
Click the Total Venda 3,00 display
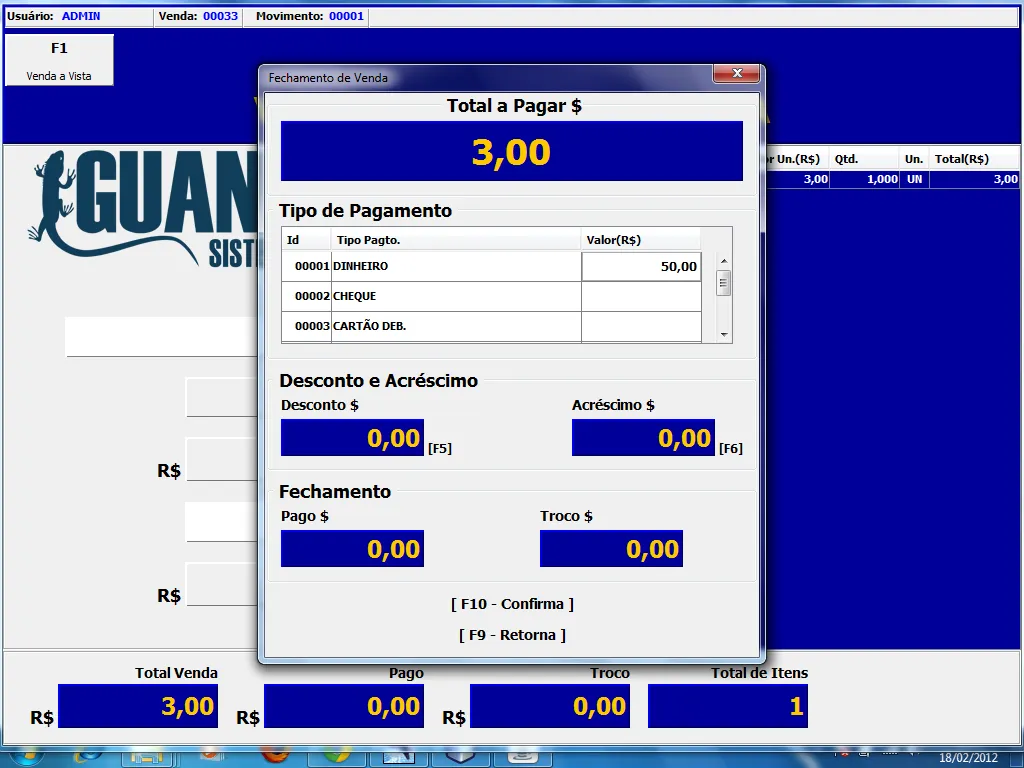click(x=138, y=706)
